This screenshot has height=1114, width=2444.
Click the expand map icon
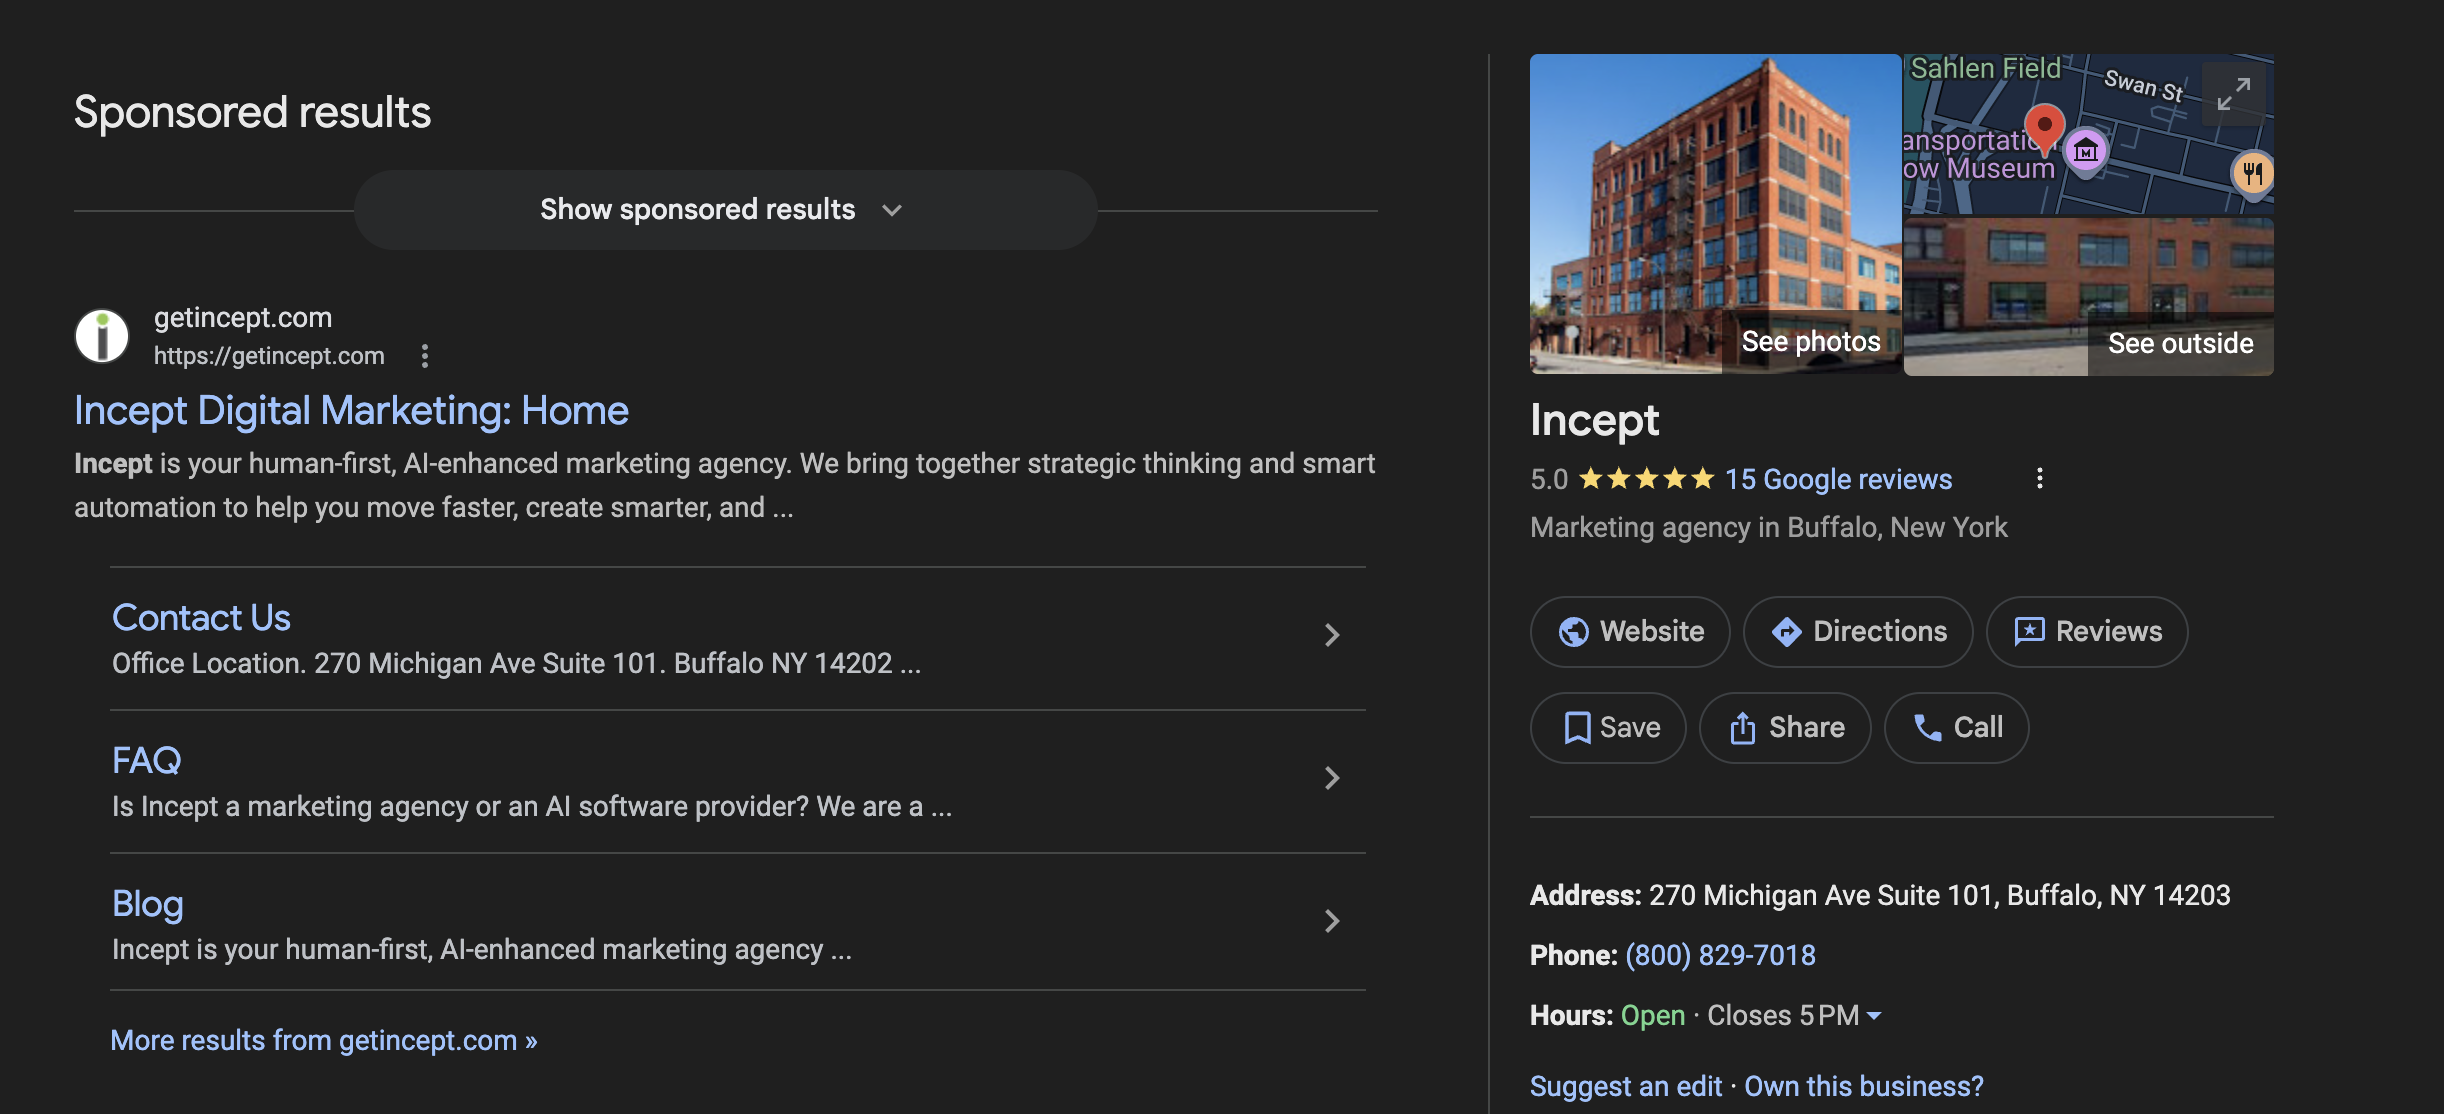2233,94
